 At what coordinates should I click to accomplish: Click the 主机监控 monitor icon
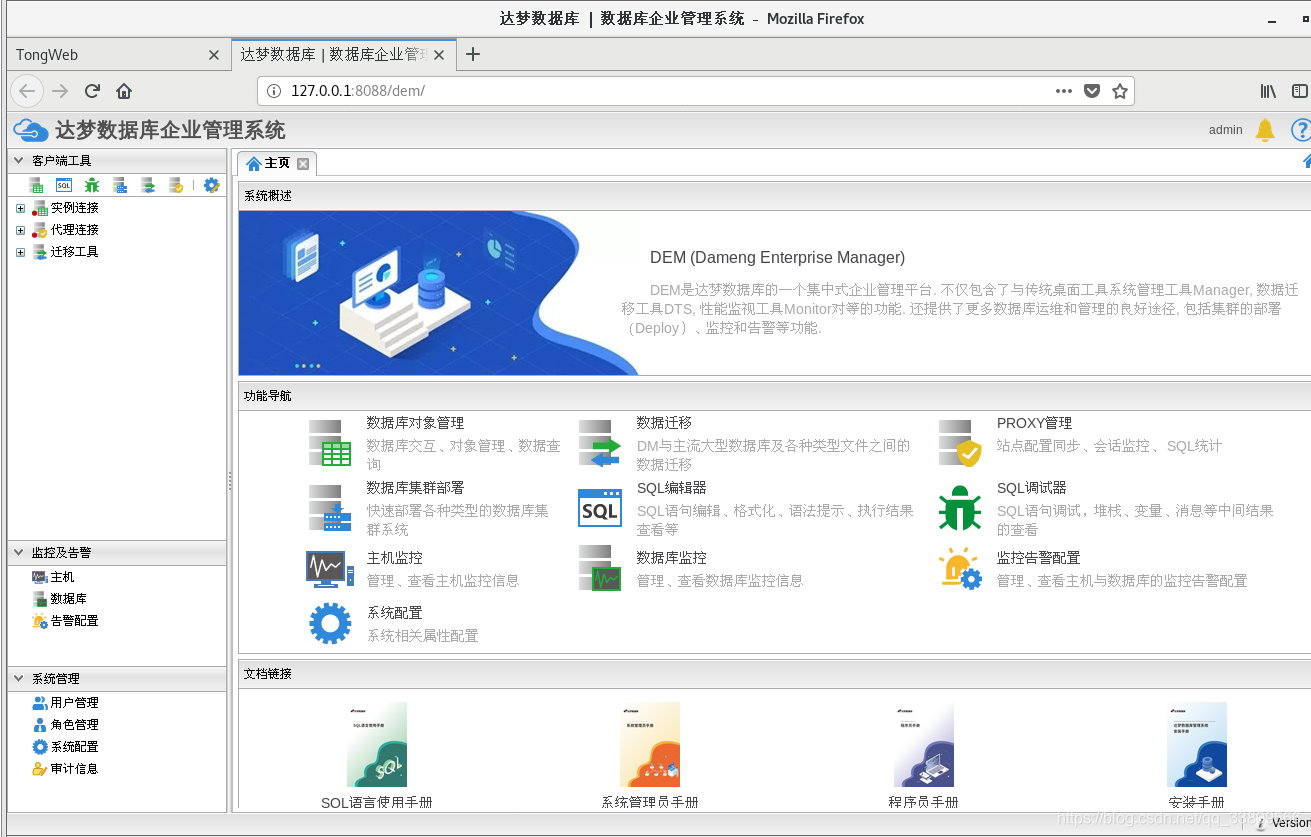coord(330,569)
